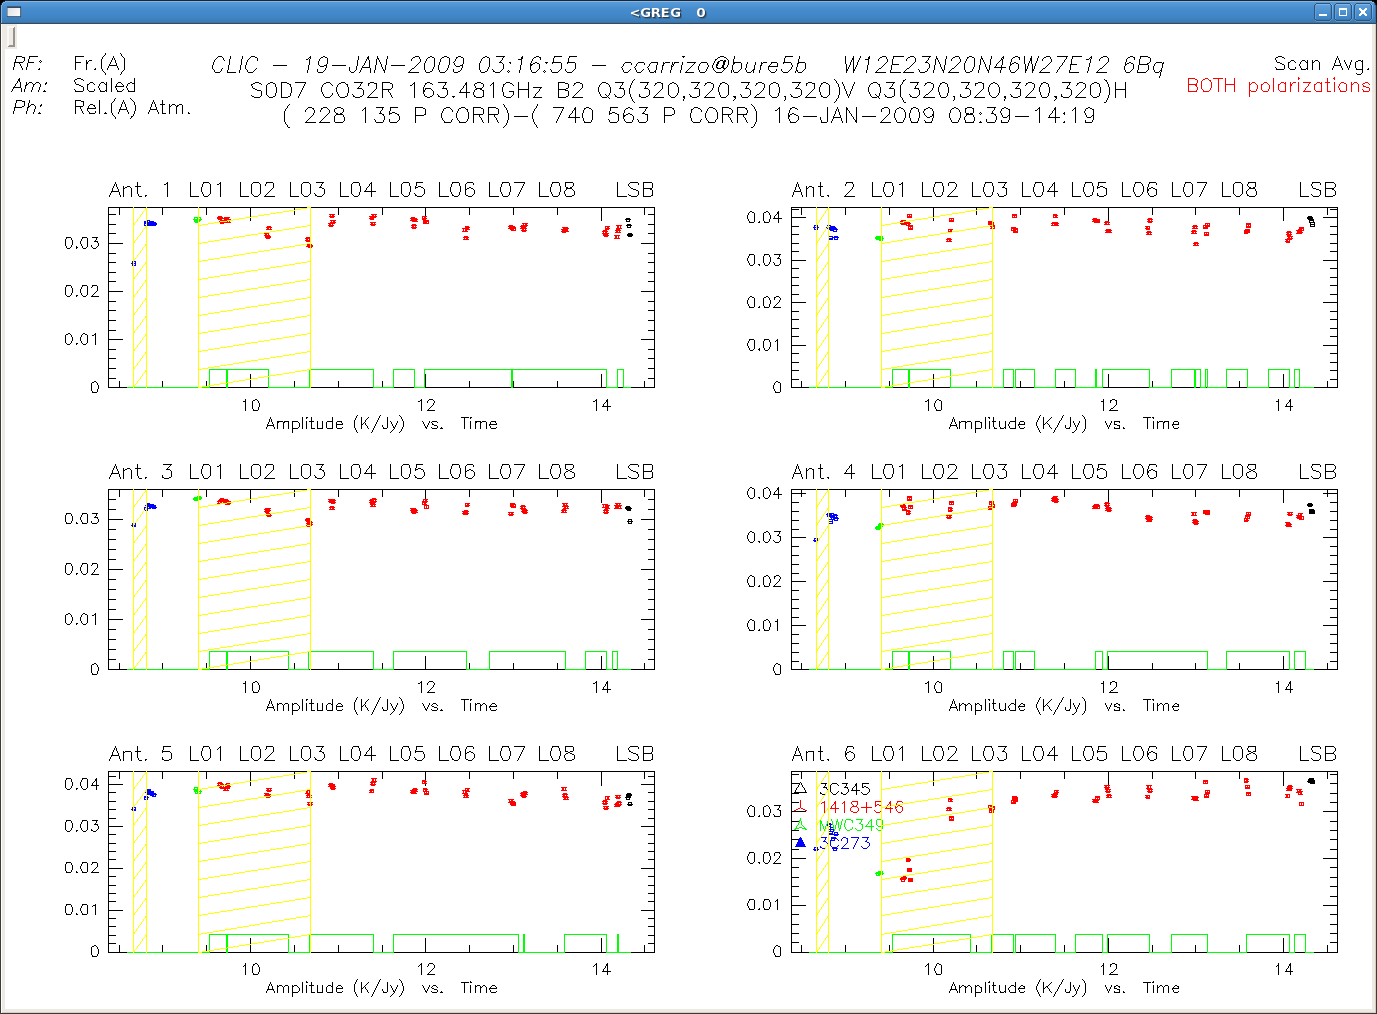Click the blue 3C273 filled triangle marker
Image resolution: width=1377 pixels, height=1014 pixels.
(800, 843)
